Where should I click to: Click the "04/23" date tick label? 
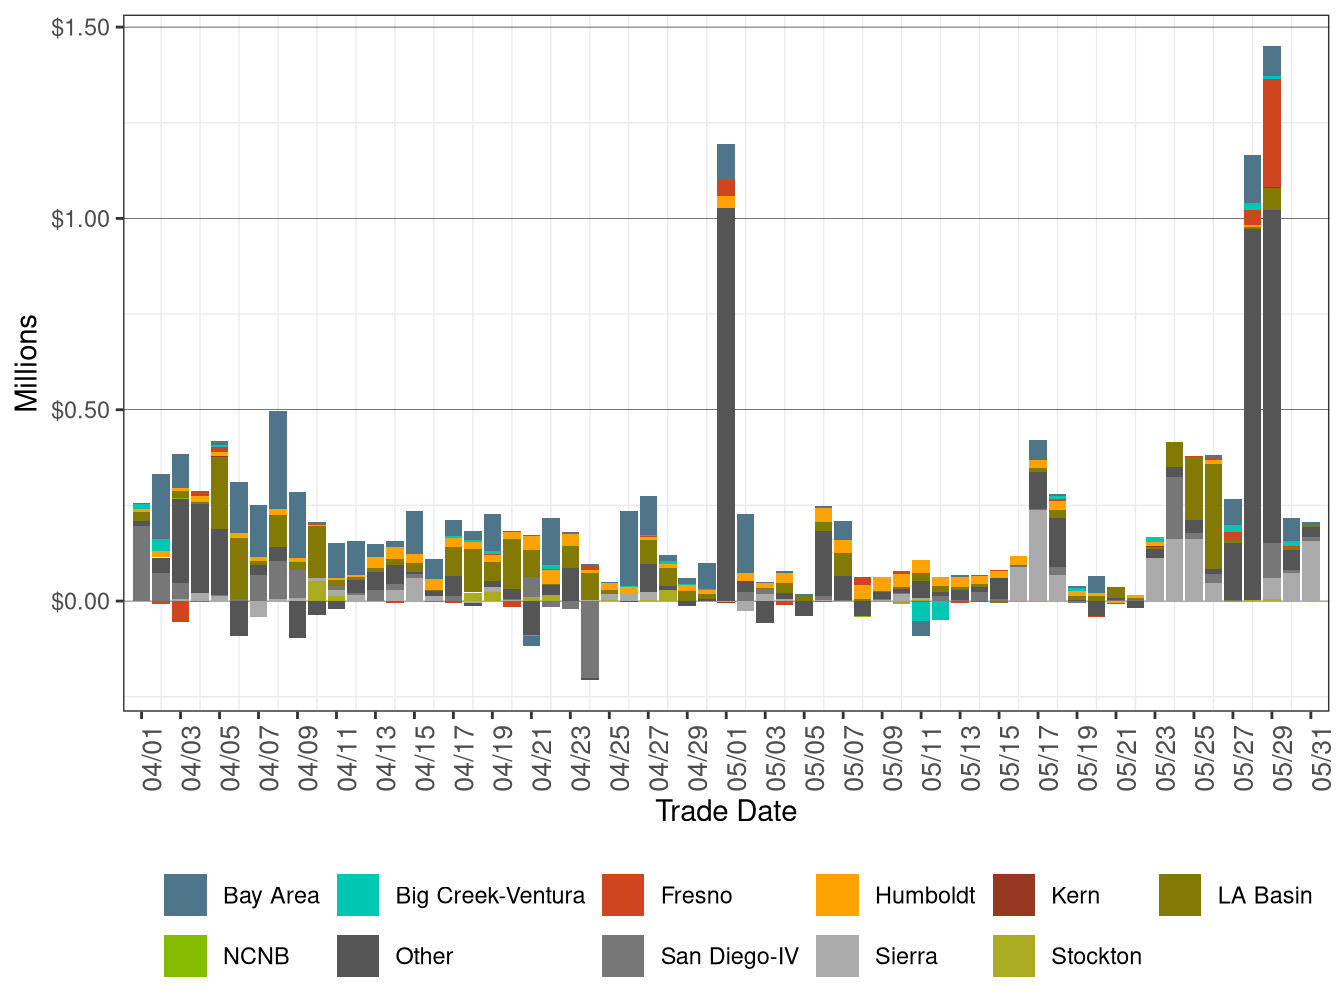582,757
